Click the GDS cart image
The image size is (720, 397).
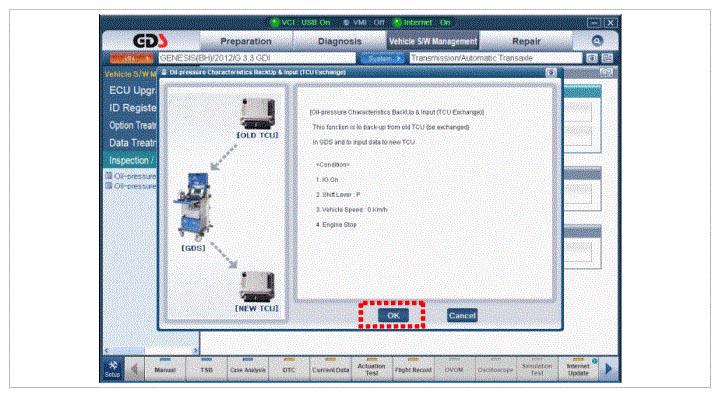tap(193, 207)
